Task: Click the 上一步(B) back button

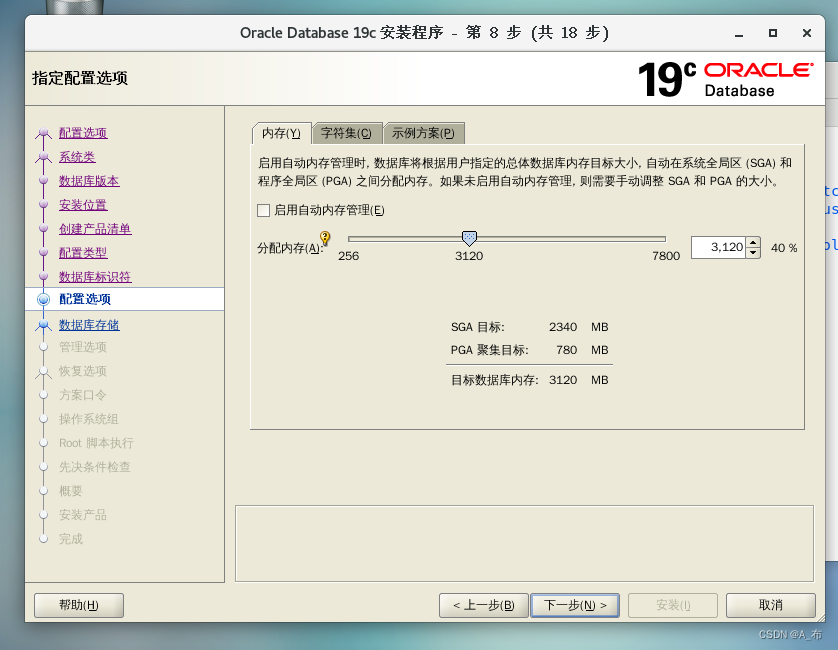Action: [484, 605]
